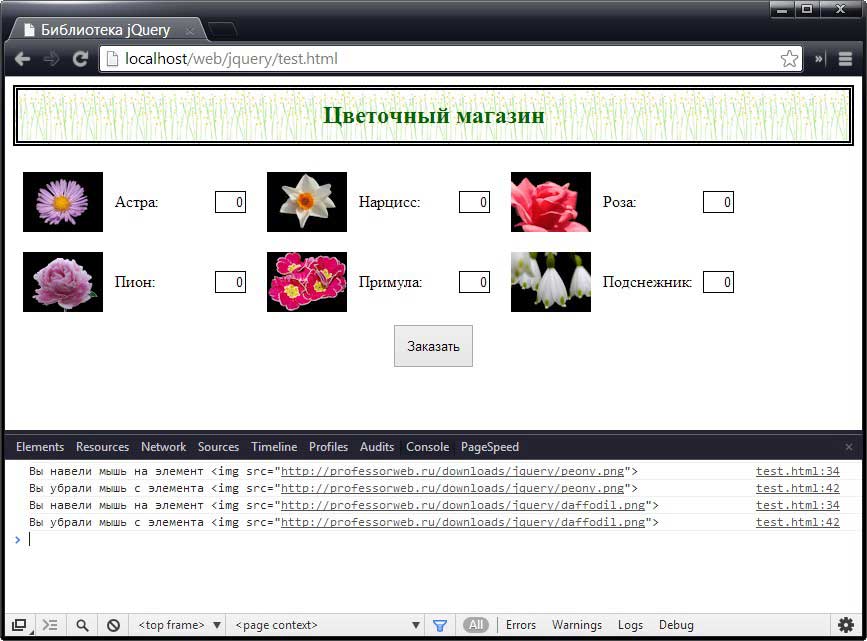Image resolution: width=867 pixels, height=641 pixels.
Task: Click the Примула flower image
Action: pyautogui.click(x=307, y=282)
